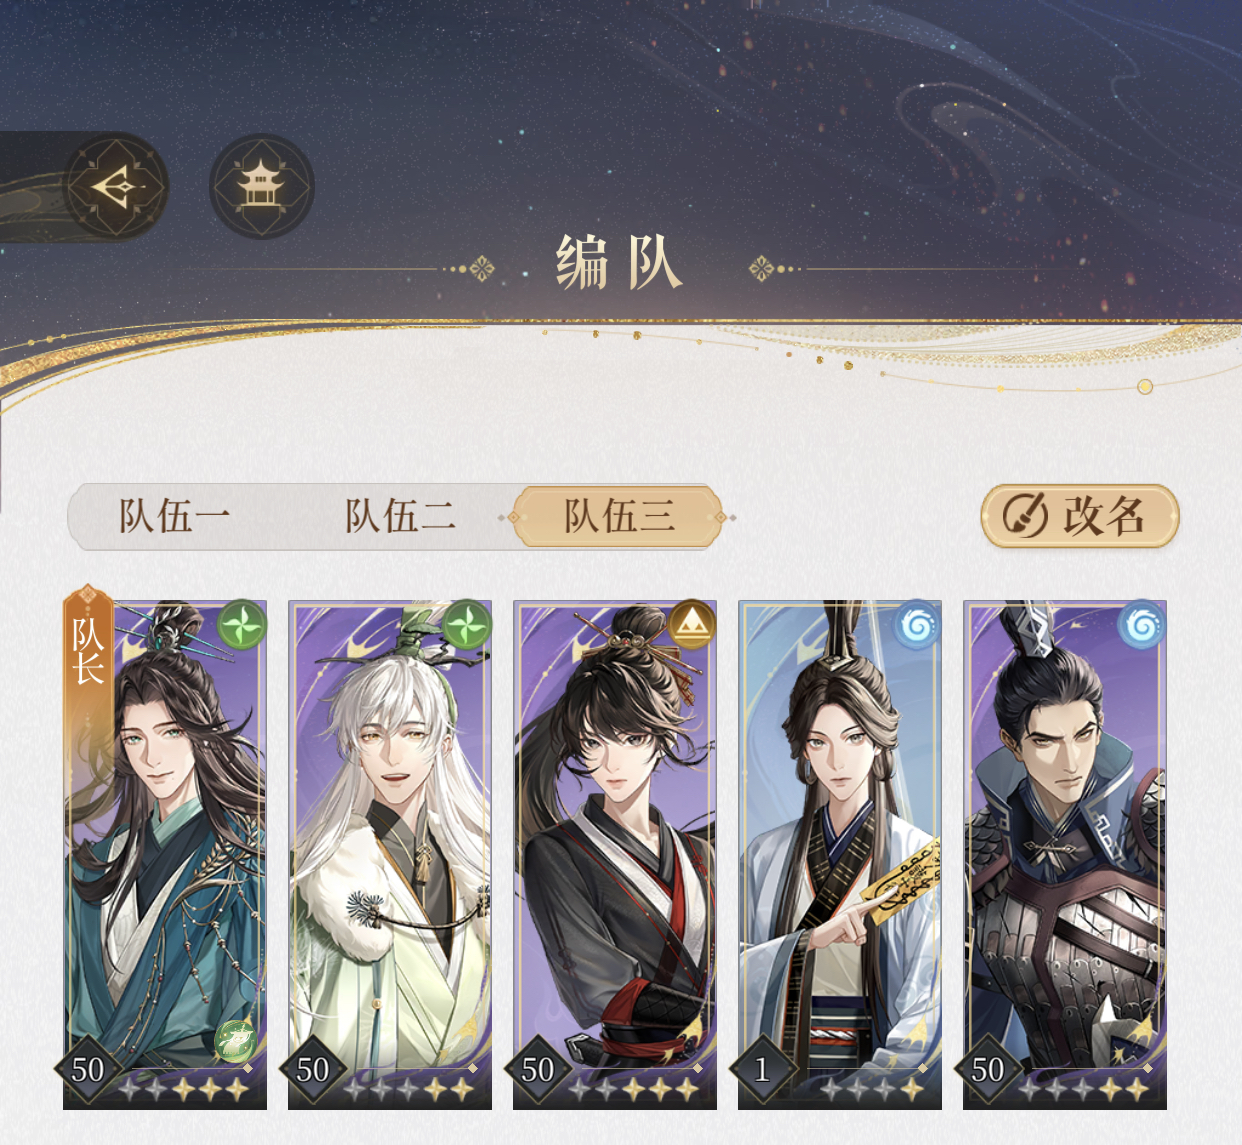Click the level 50 badge on third card
Viewport: 1242px width, 1145px height.
tap(538, 1069)
